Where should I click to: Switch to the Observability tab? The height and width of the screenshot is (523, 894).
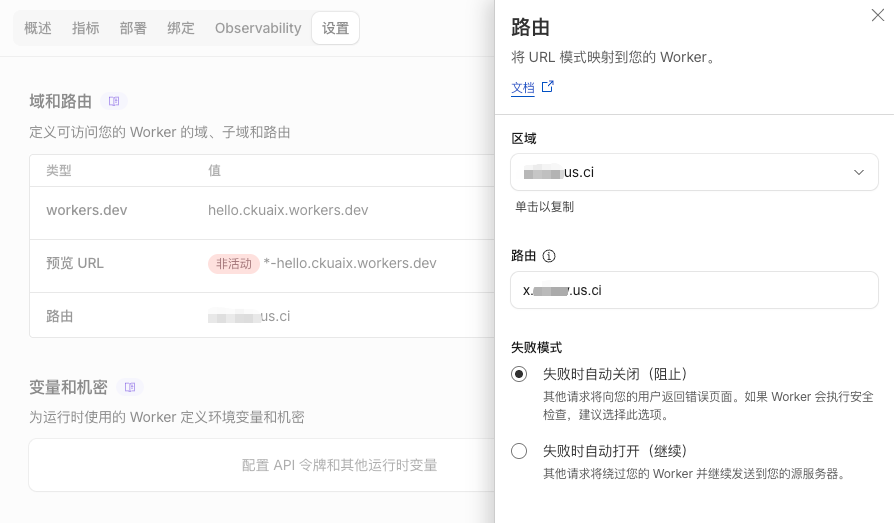tap(258, 28)
